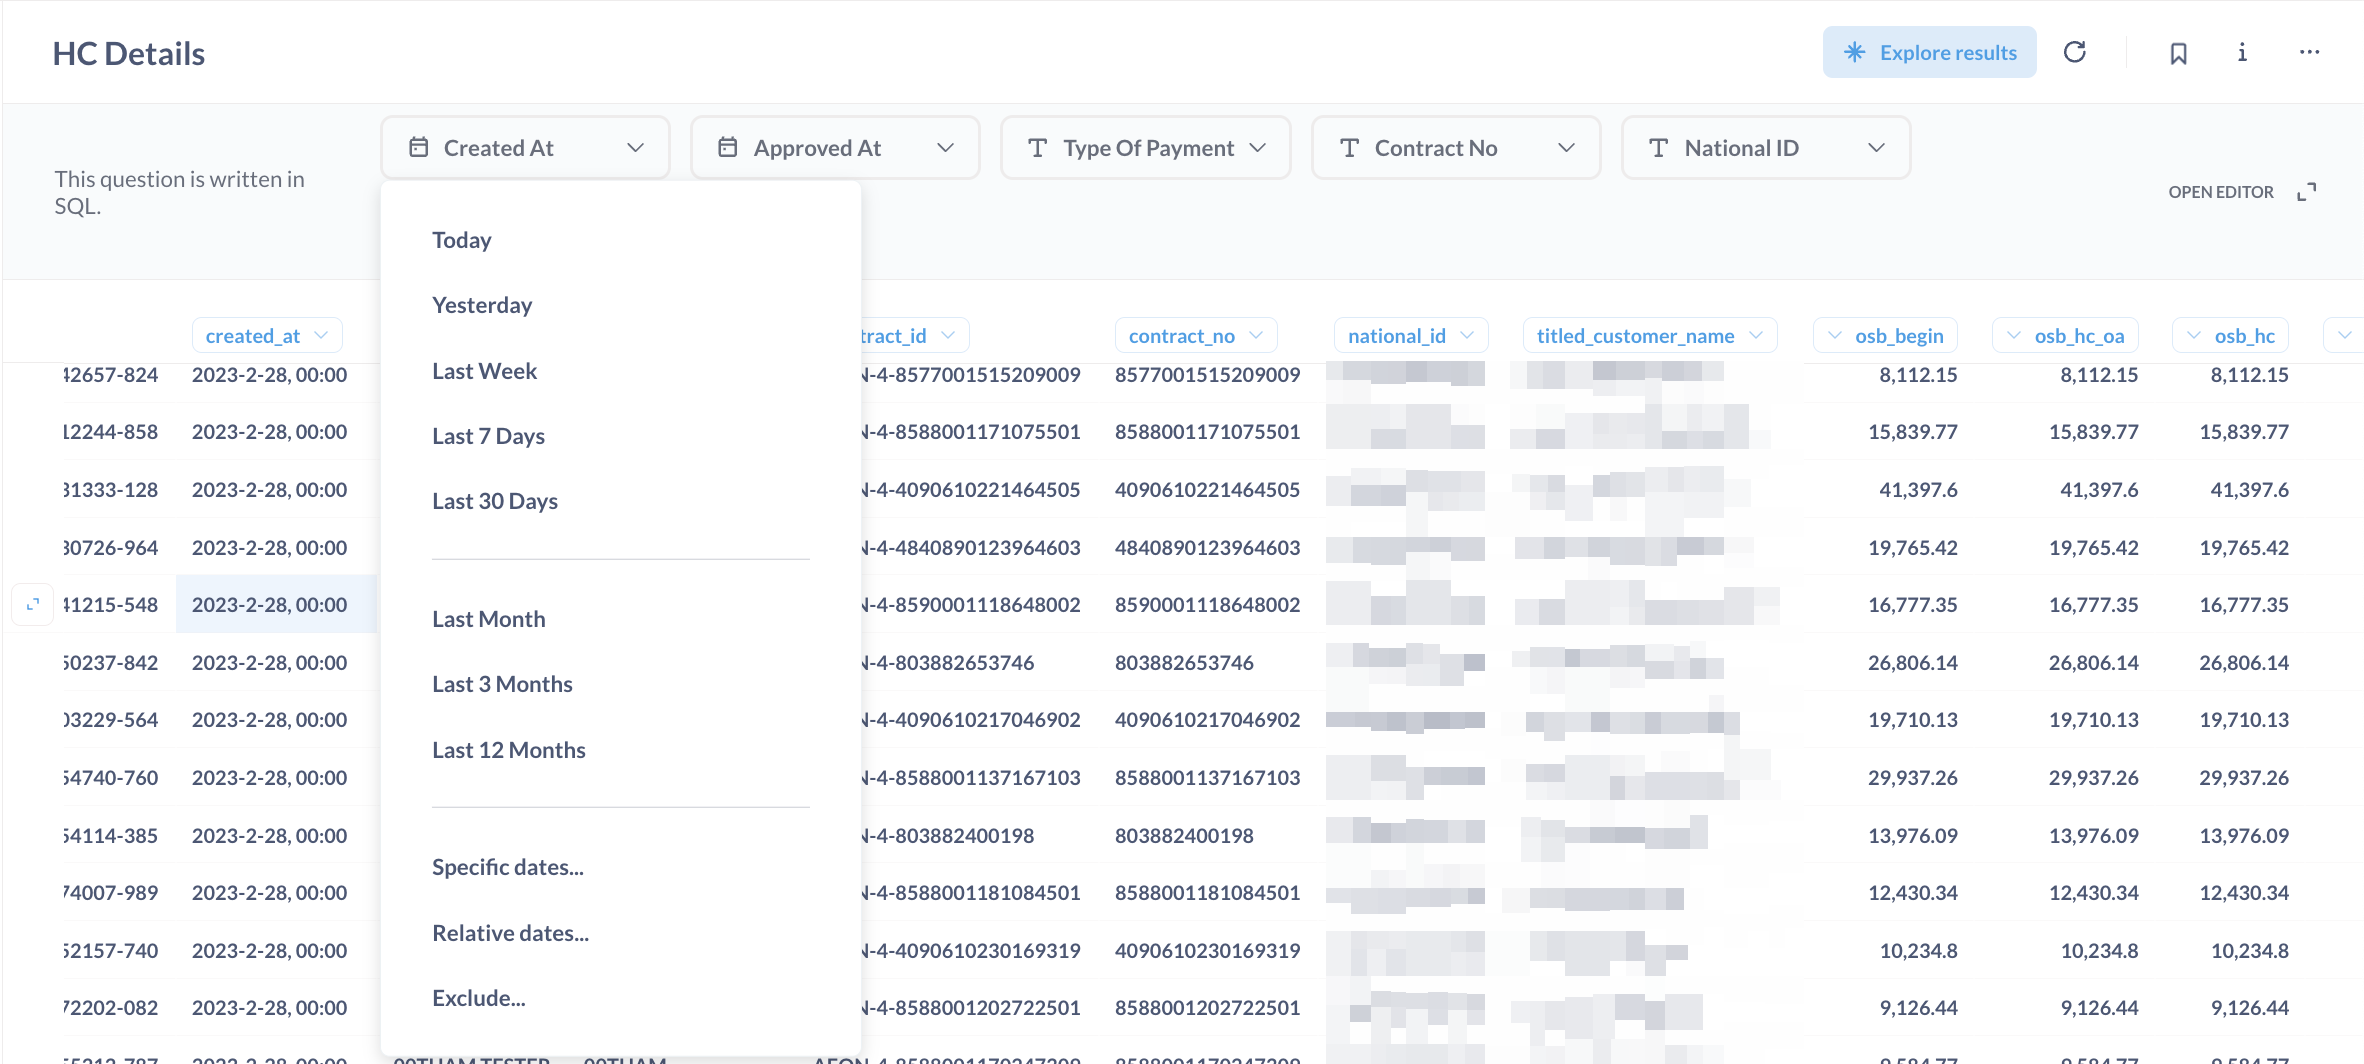
Task: Choose Last 3 Months option
Action: pos(503,684)
